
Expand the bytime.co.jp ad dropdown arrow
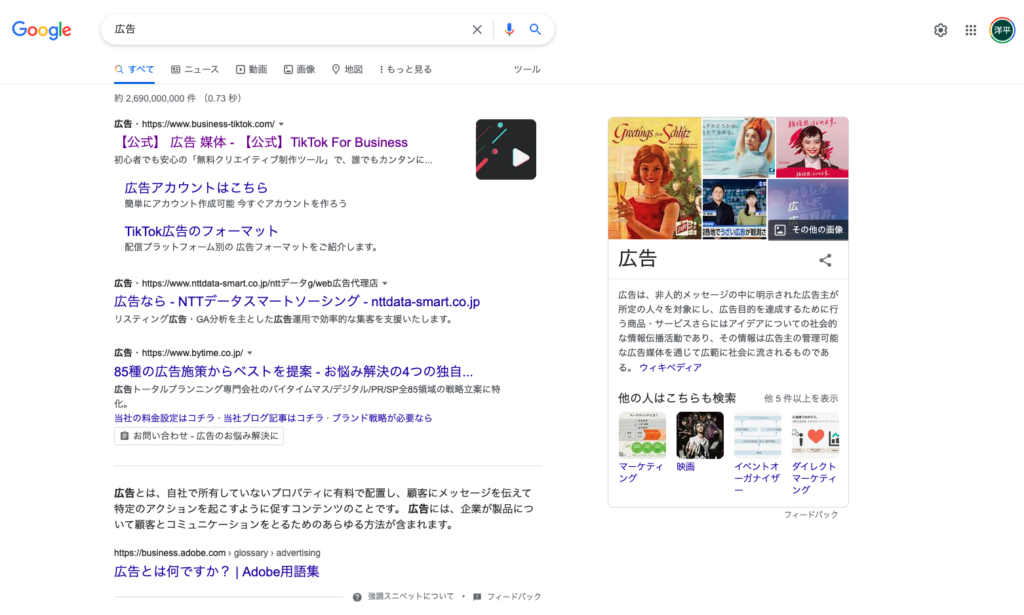coord(250,353)
